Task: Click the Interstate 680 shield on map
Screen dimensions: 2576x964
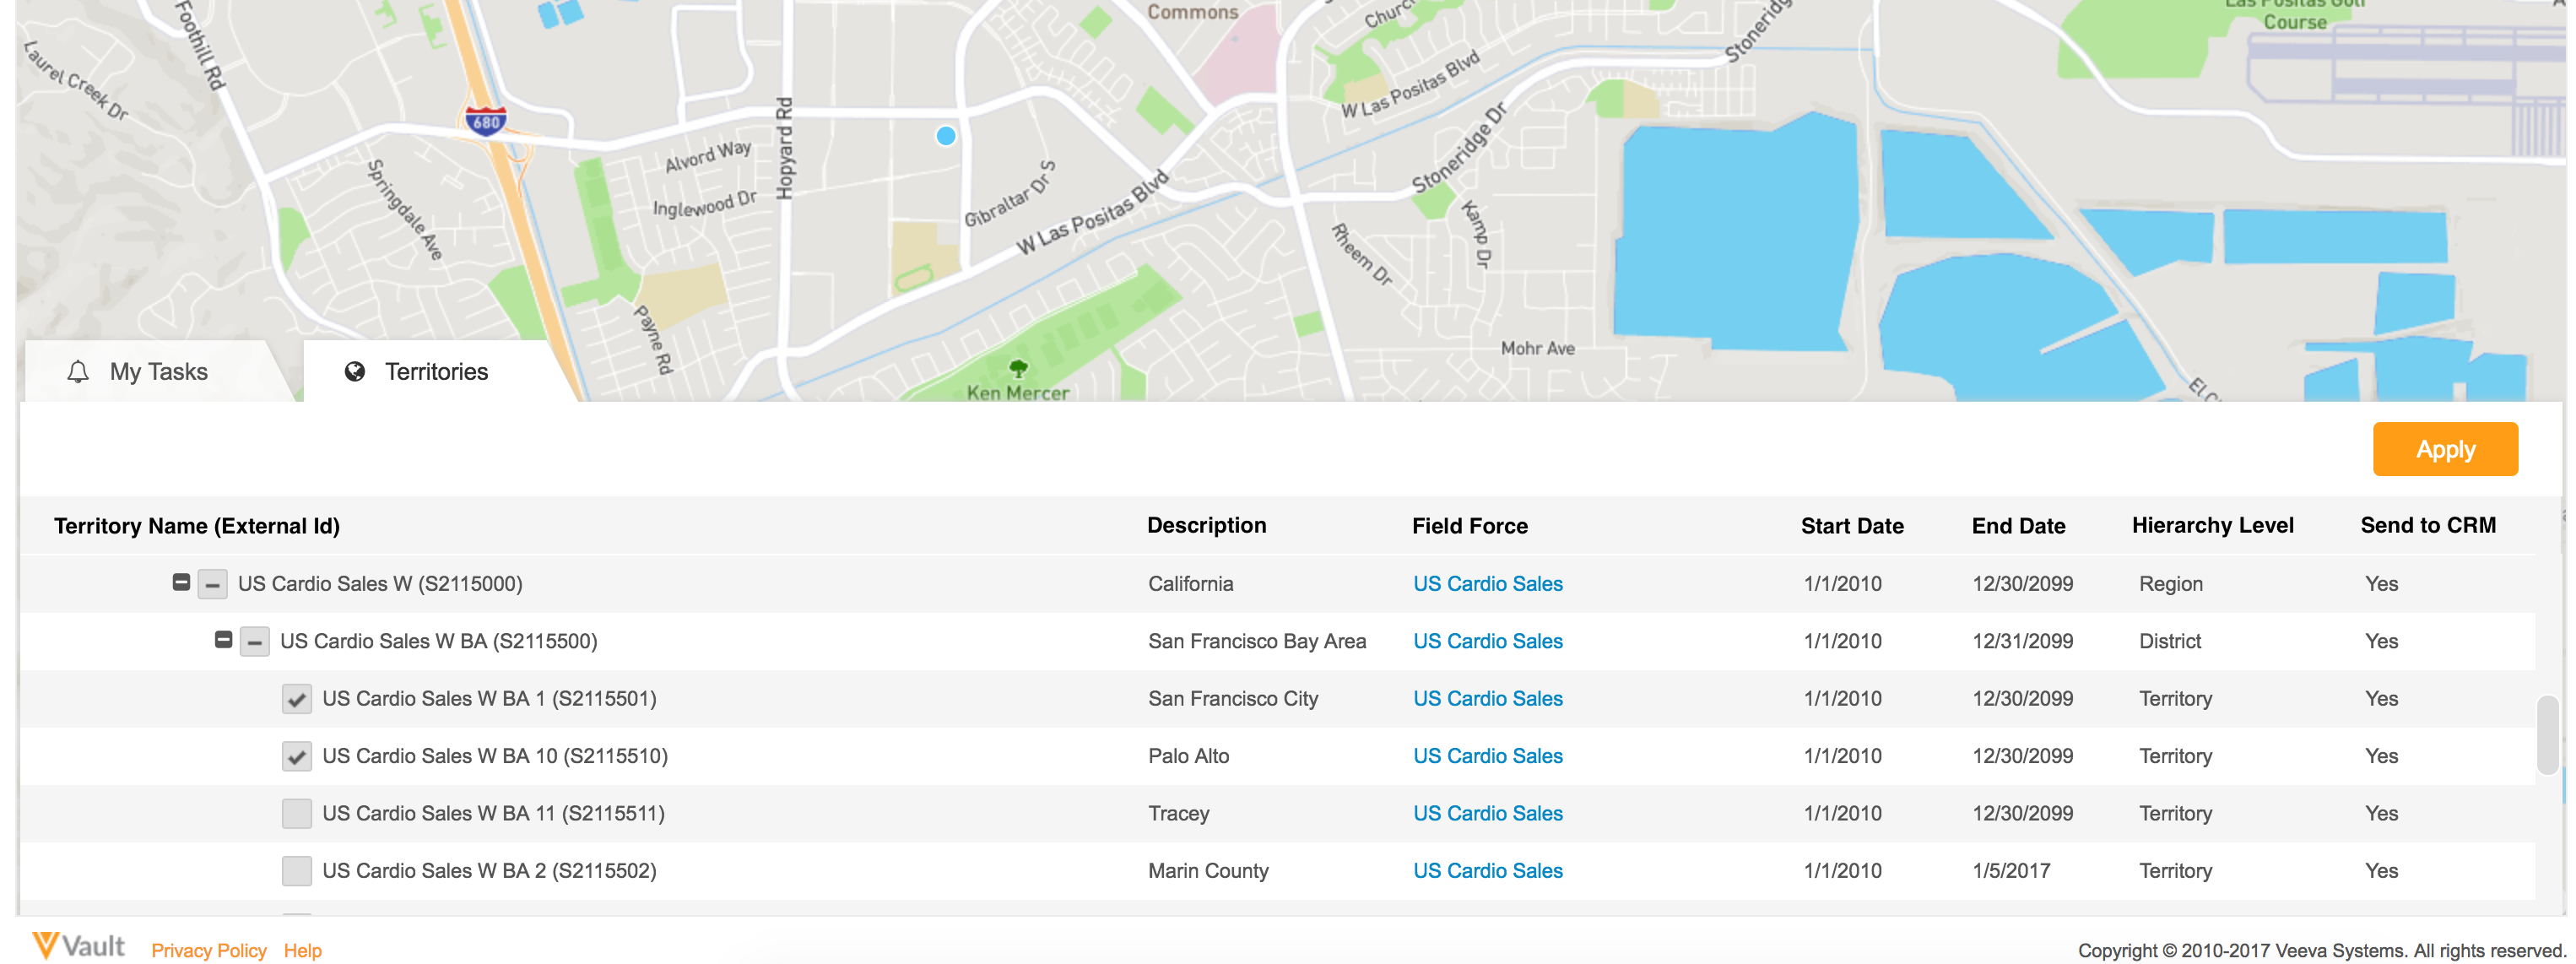Action: (486, 122)
